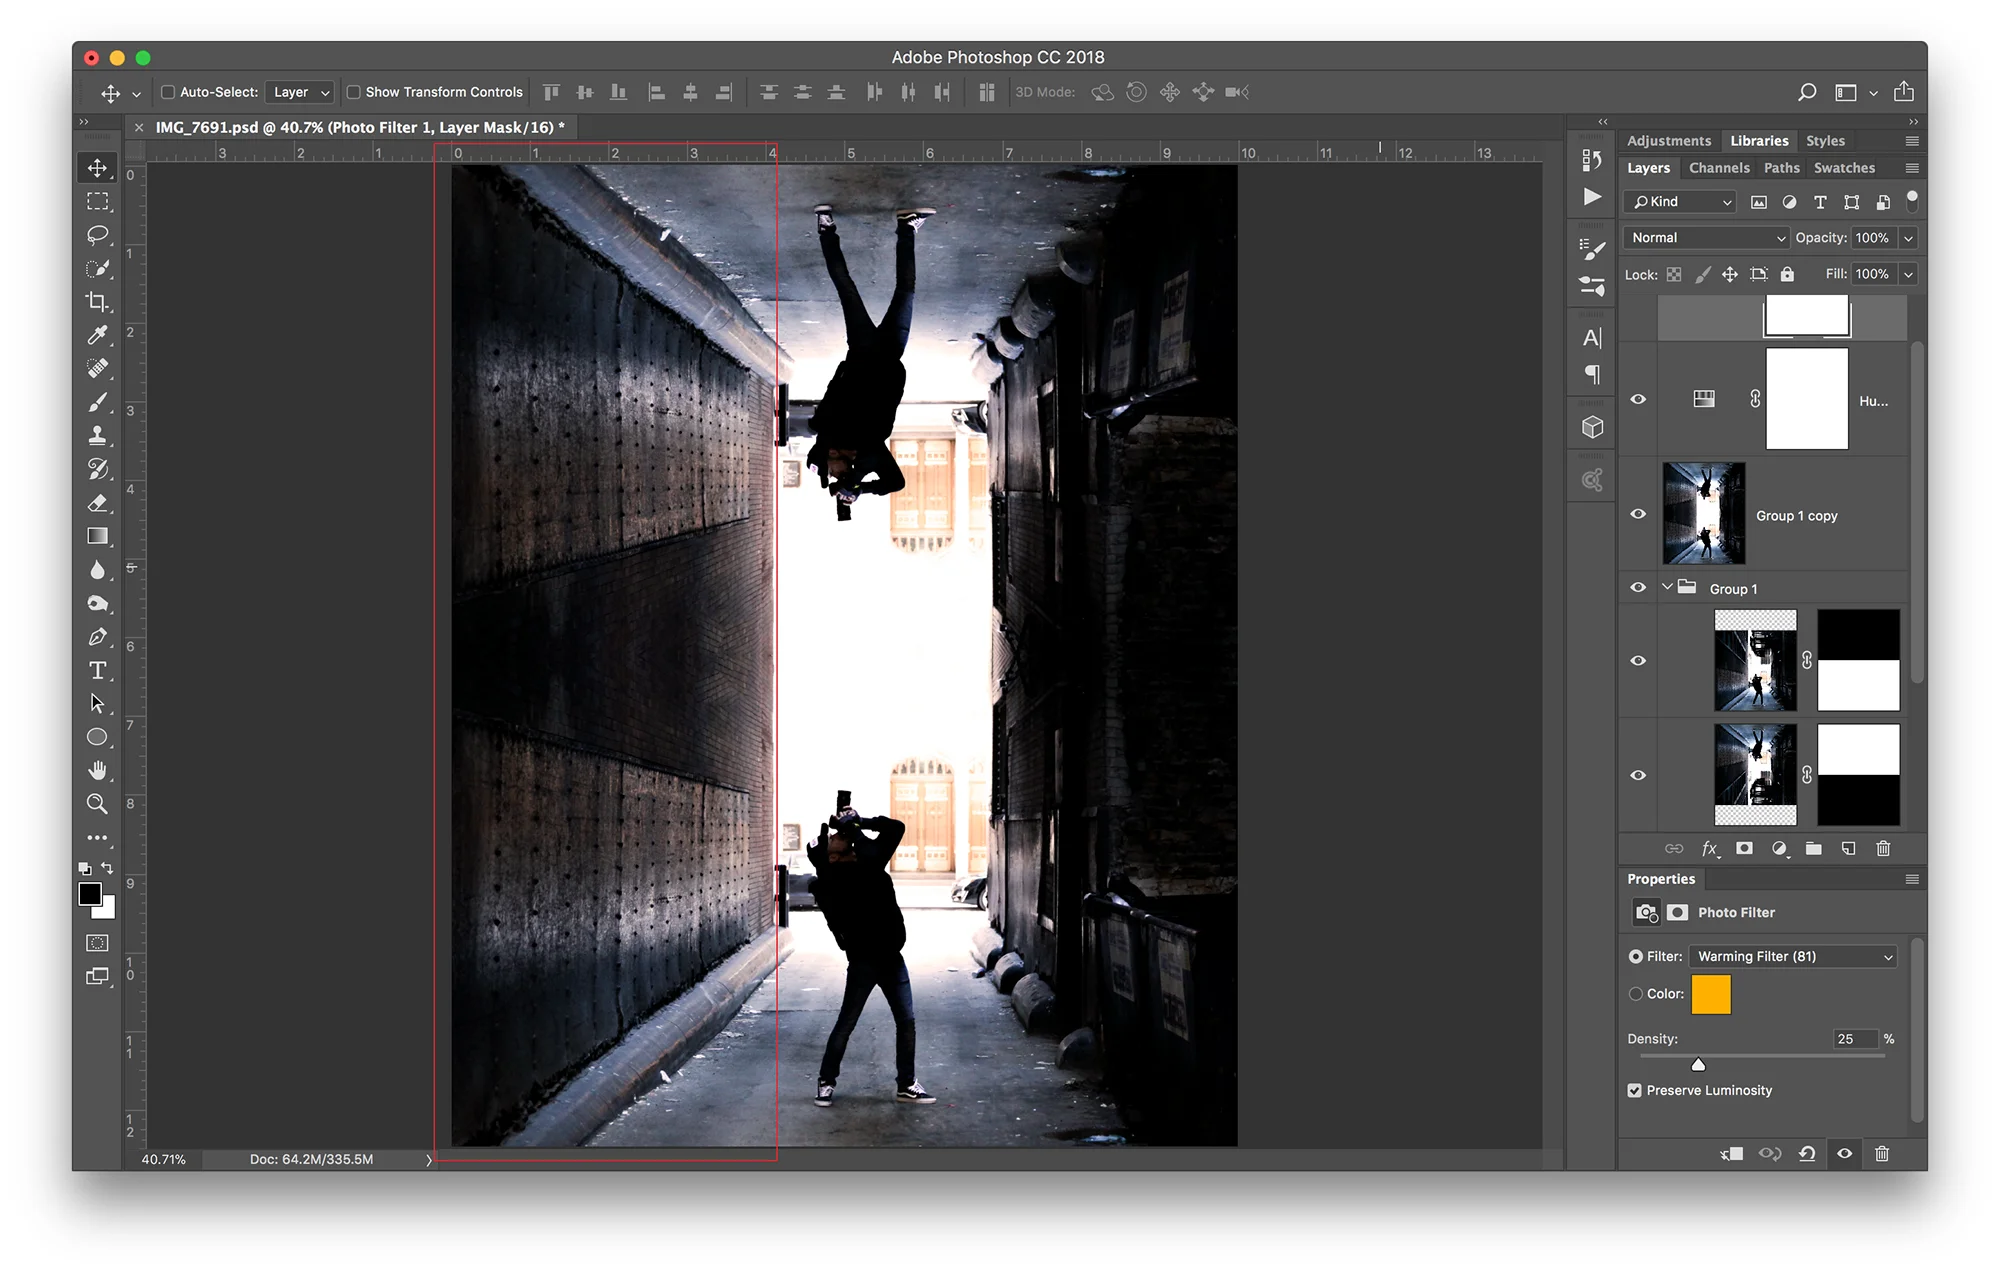
Task: Select the Brush tool
Action: click(97, 402)
